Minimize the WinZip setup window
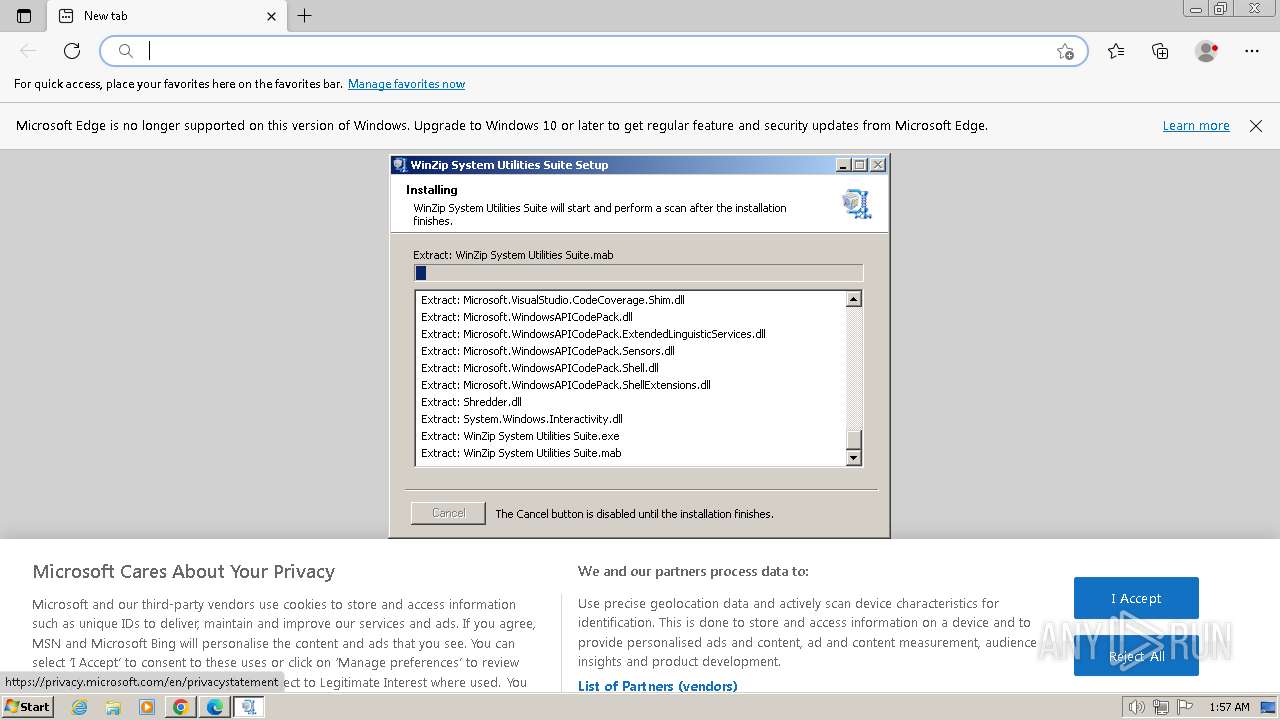 (843, 165)
